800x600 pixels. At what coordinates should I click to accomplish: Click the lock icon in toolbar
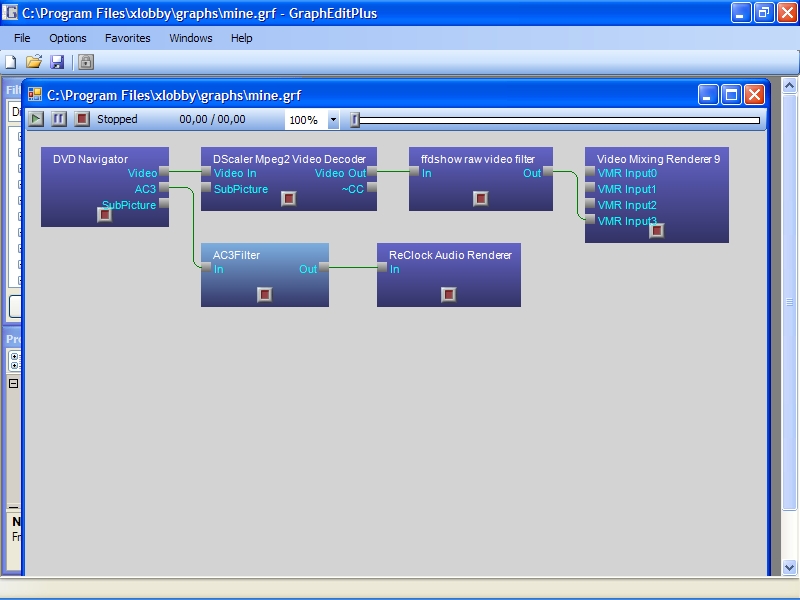pyautogui.click(x=86, y=62)
